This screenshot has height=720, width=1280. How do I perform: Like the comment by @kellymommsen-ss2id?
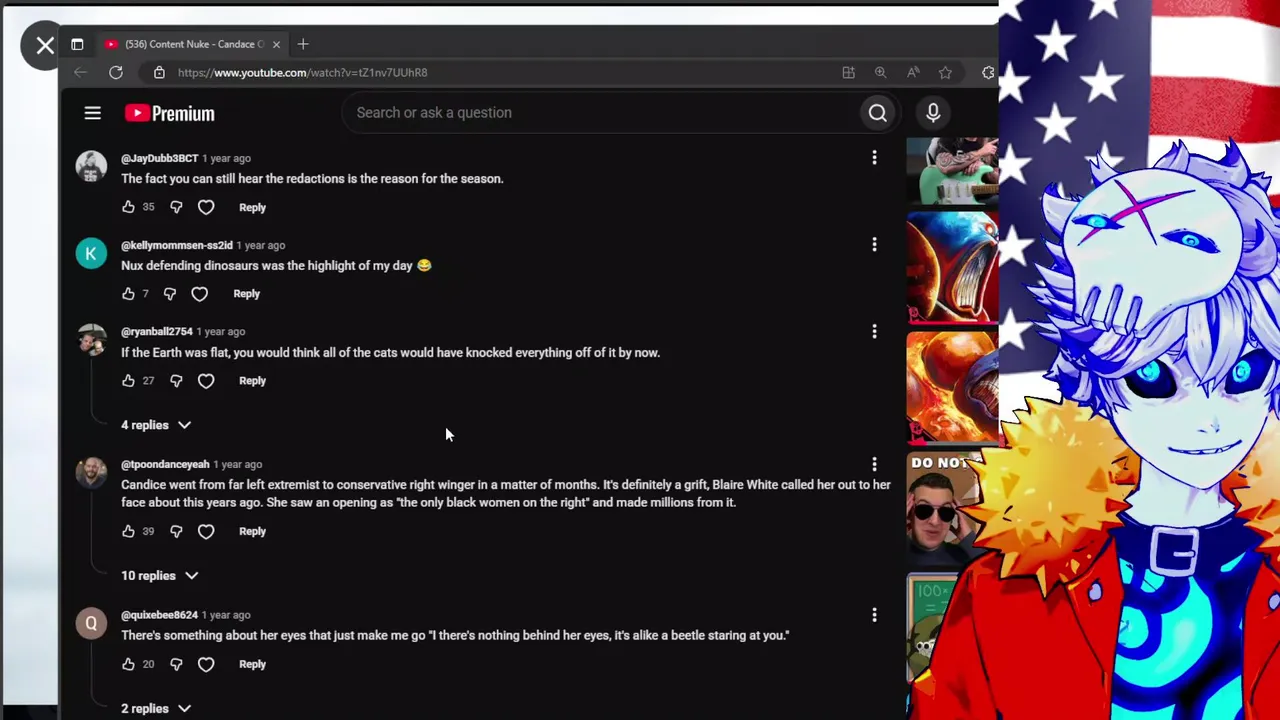pyautogui.click(x=128, y=294)
